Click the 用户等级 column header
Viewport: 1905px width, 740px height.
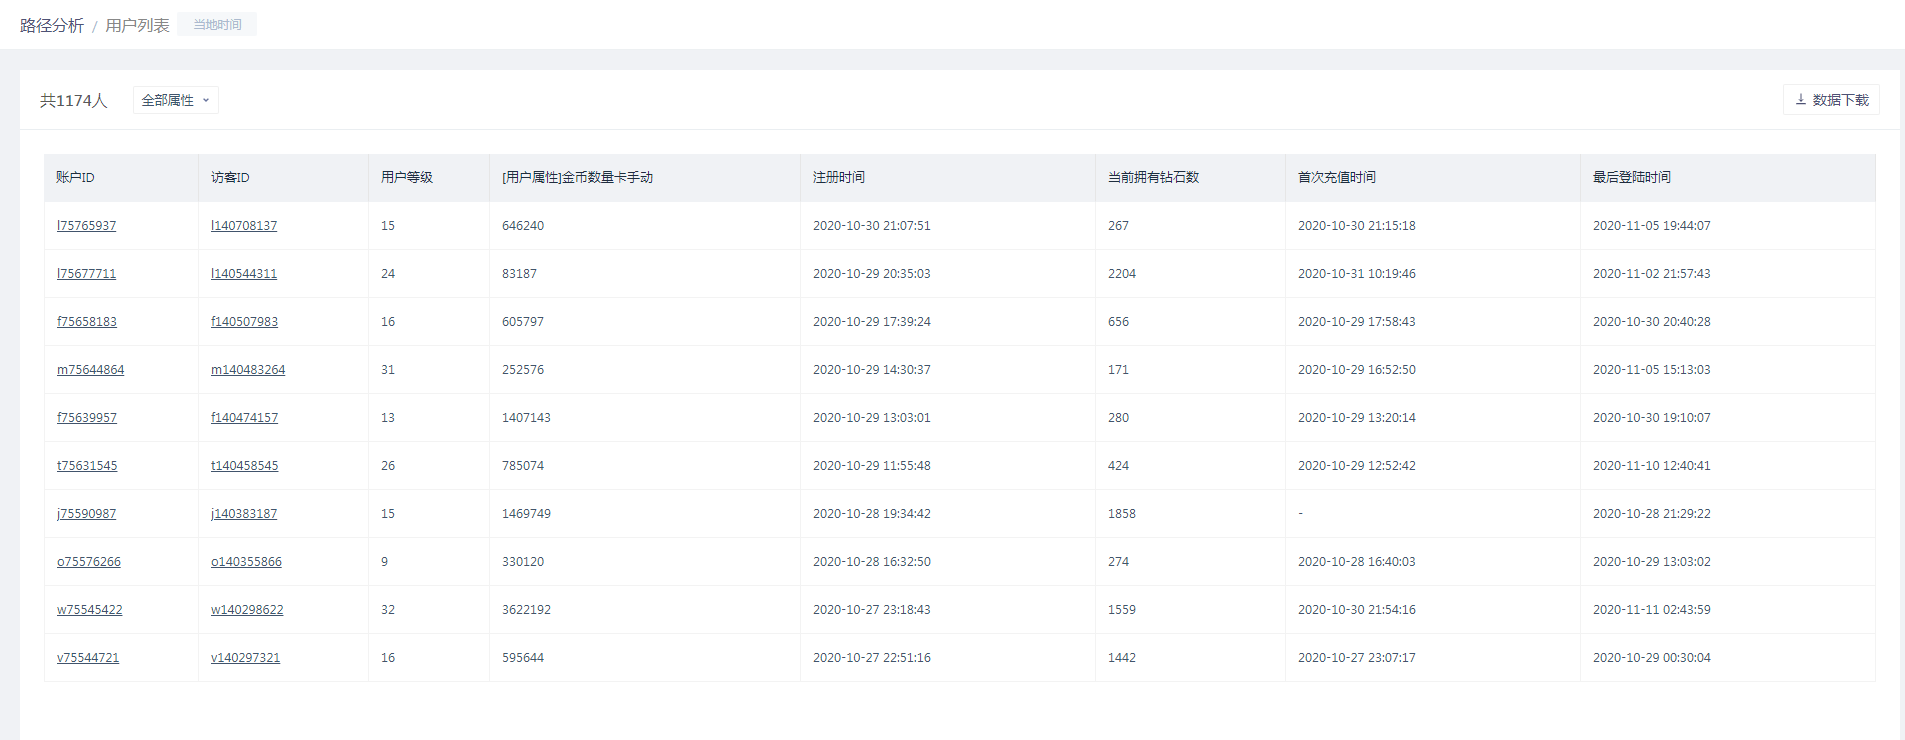pyautogui.click(x=407, y=178)
